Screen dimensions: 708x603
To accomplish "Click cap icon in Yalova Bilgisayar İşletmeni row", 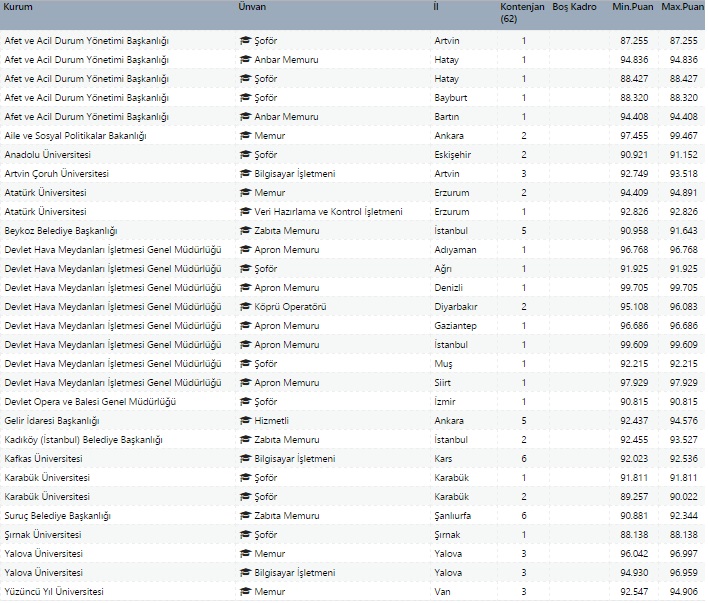I will tap(245, 573).
